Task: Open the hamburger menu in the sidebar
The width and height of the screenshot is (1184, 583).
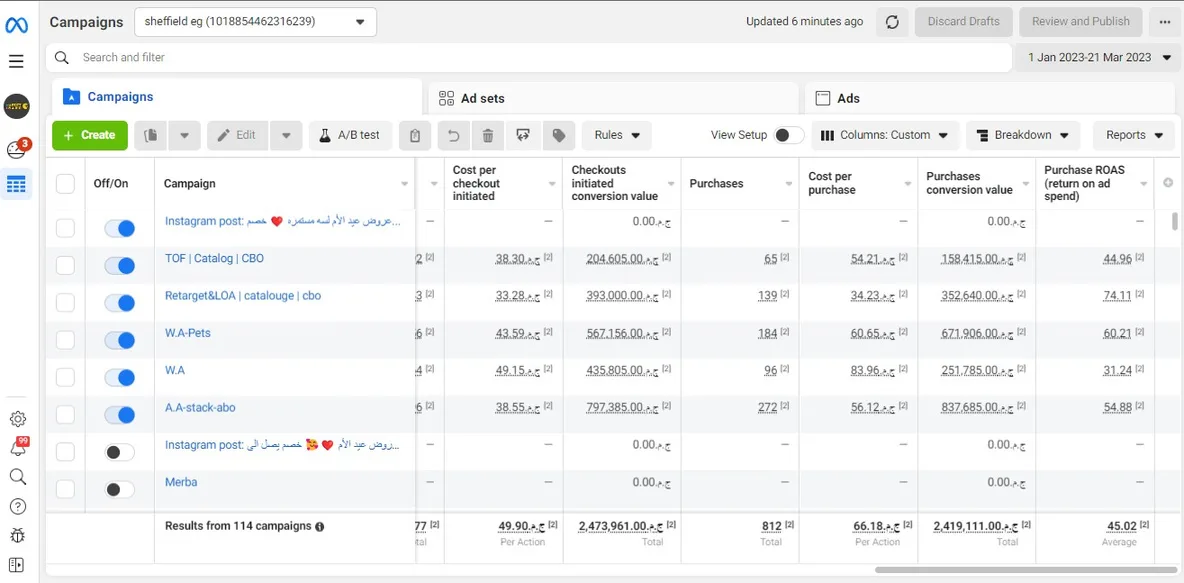Action: point(17,61)
